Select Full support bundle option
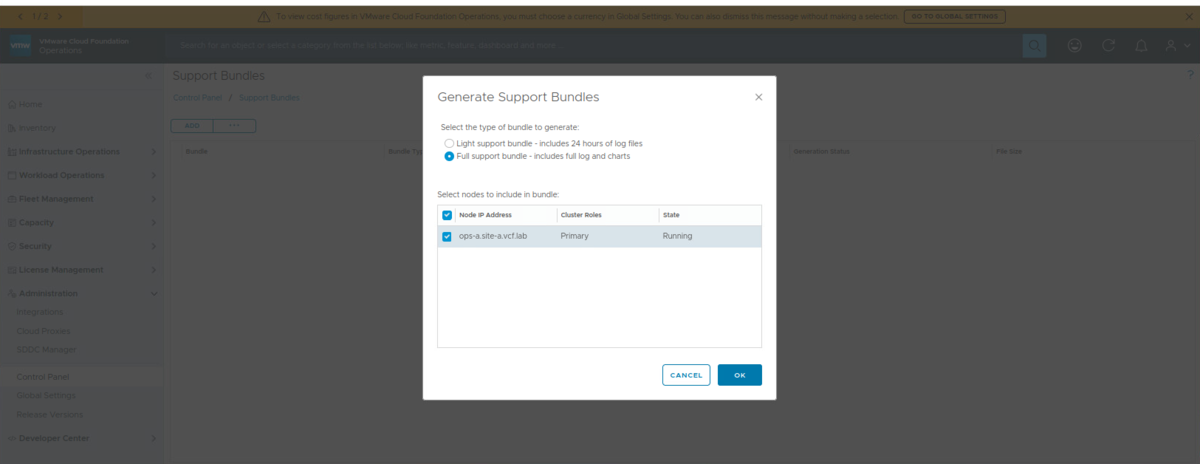 click(449, 156)
